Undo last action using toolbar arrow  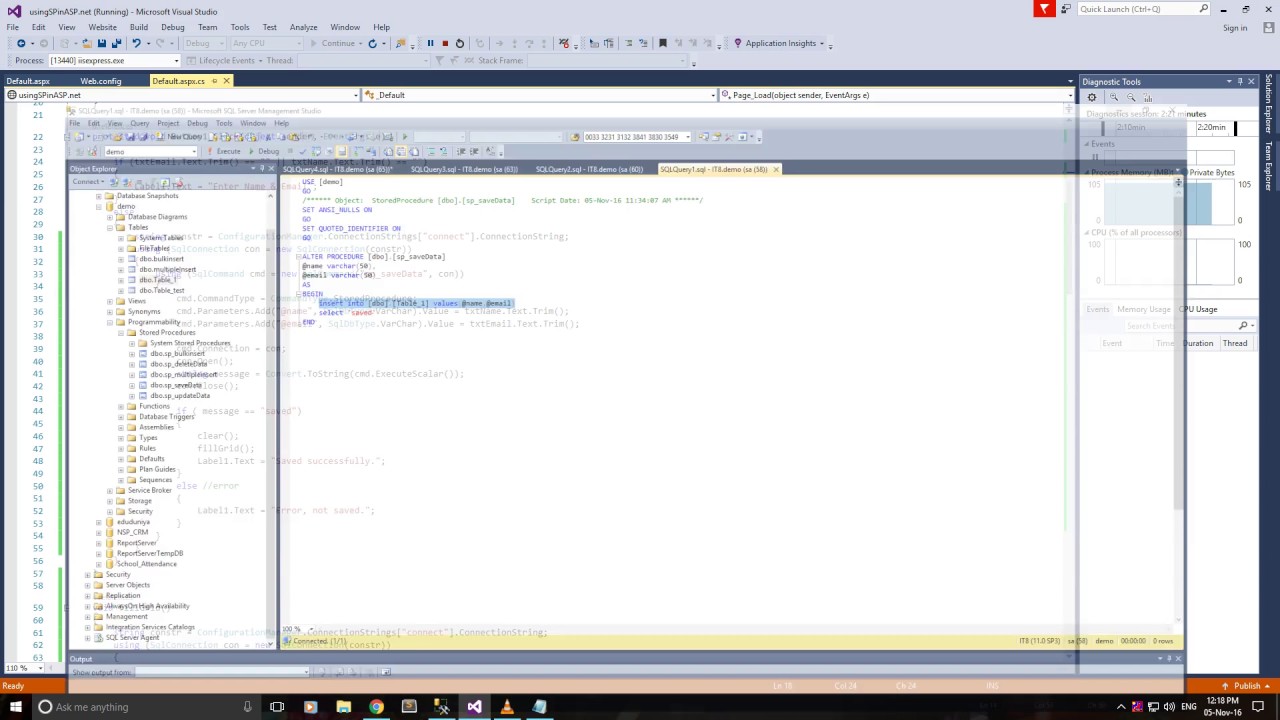point(136,43)
